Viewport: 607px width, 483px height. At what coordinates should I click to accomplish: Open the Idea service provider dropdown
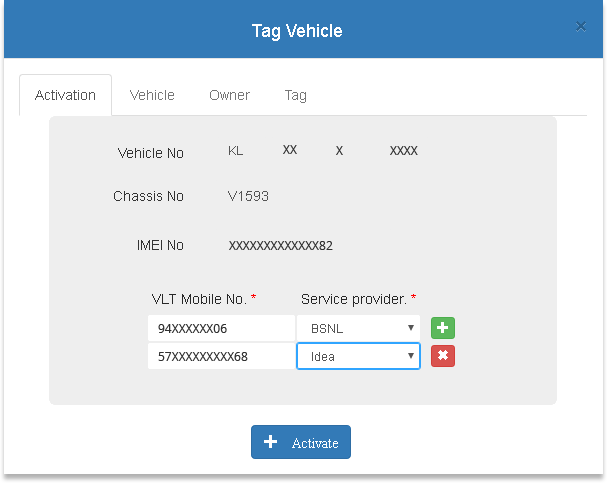[358, 356]
